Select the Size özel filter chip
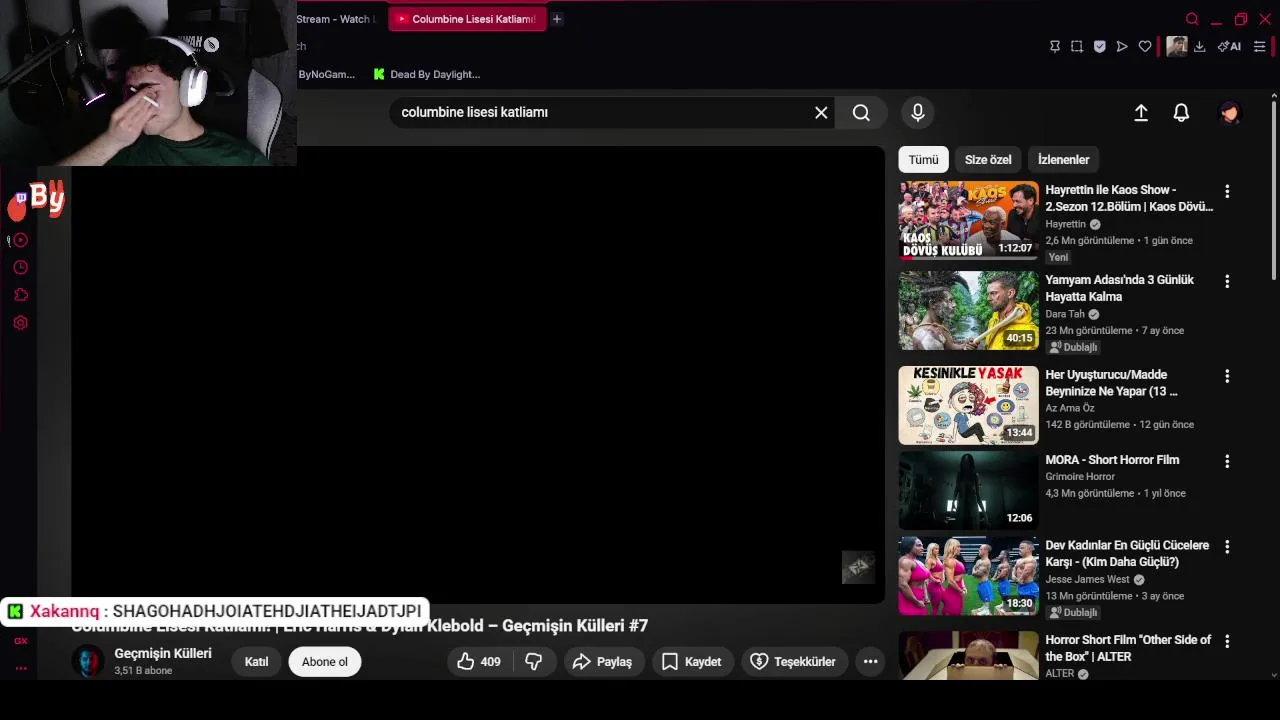The image size is (1280, 720). click(x=988, y=160)
